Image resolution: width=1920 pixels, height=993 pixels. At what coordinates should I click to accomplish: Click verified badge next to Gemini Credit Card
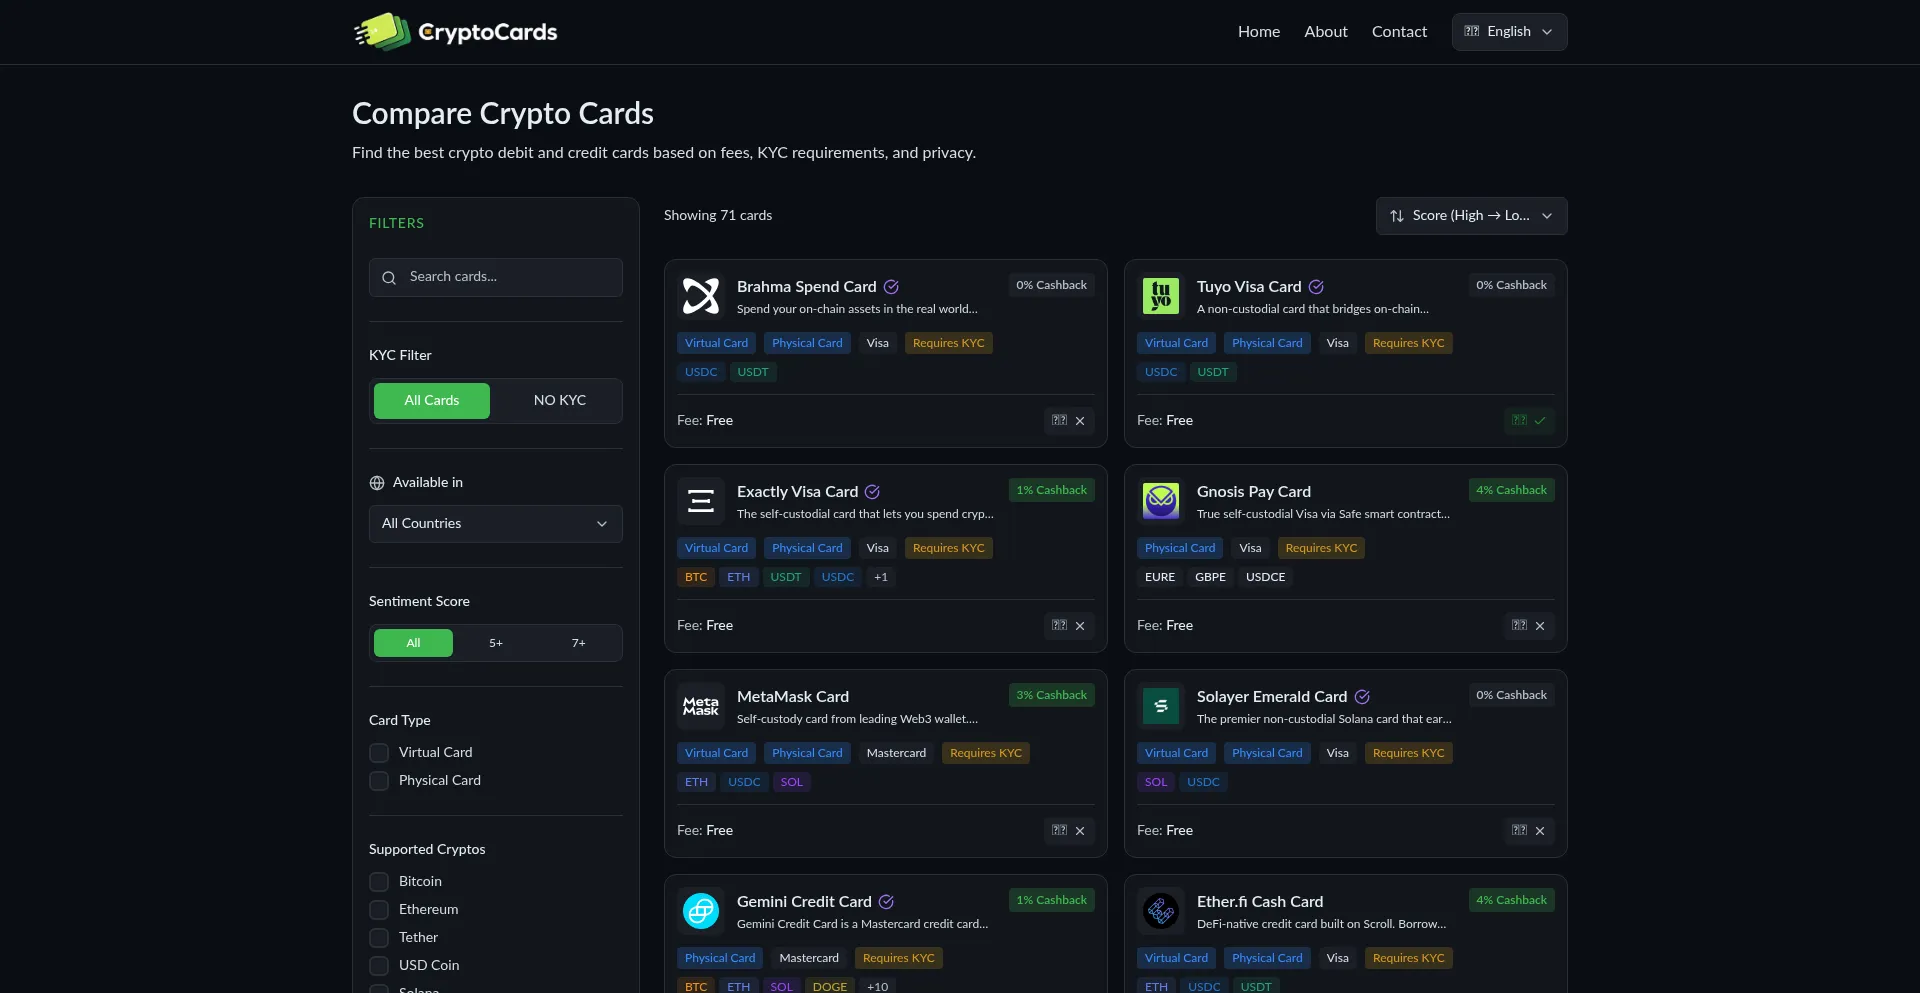pyautogui.click(x=886, y=902)
